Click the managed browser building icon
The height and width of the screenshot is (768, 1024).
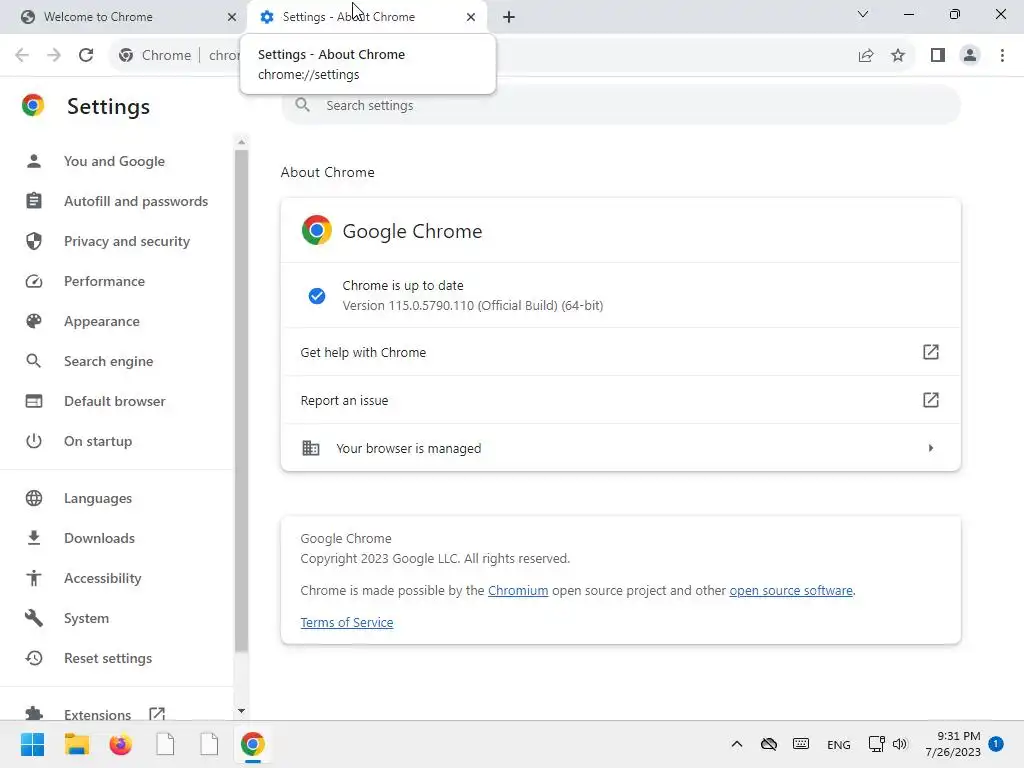(311, 448)
